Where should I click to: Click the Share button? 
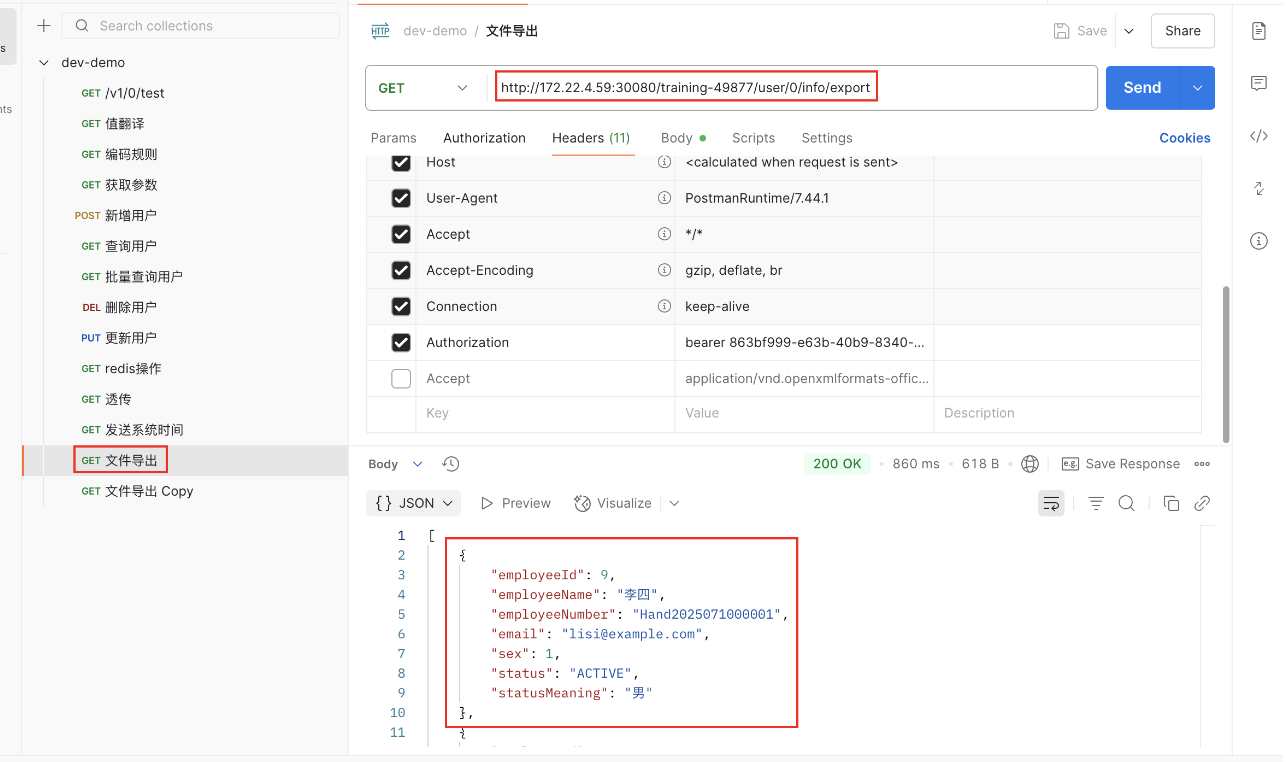click(x=1182, y=31)
